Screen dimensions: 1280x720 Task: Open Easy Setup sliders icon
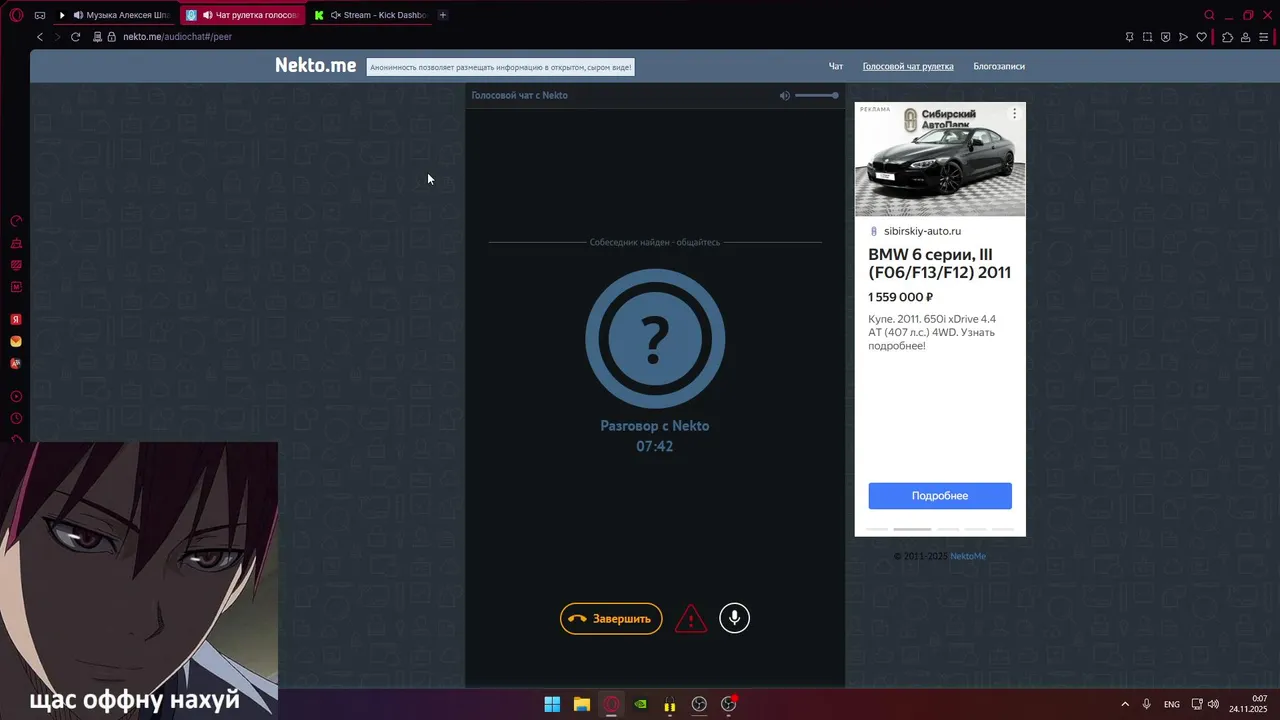(x=1263, y=37)
